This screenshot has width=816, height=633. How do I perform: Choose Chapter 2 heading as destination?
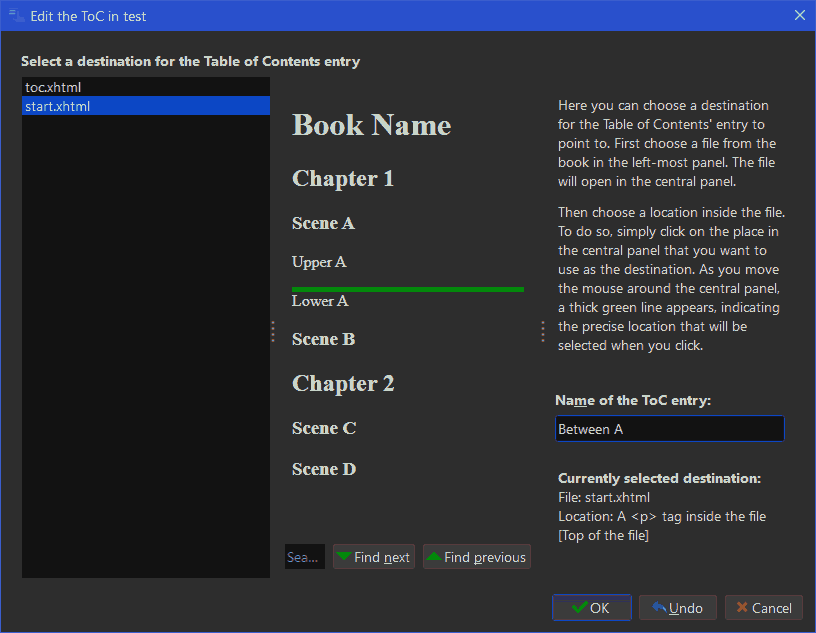click(343, 384)
